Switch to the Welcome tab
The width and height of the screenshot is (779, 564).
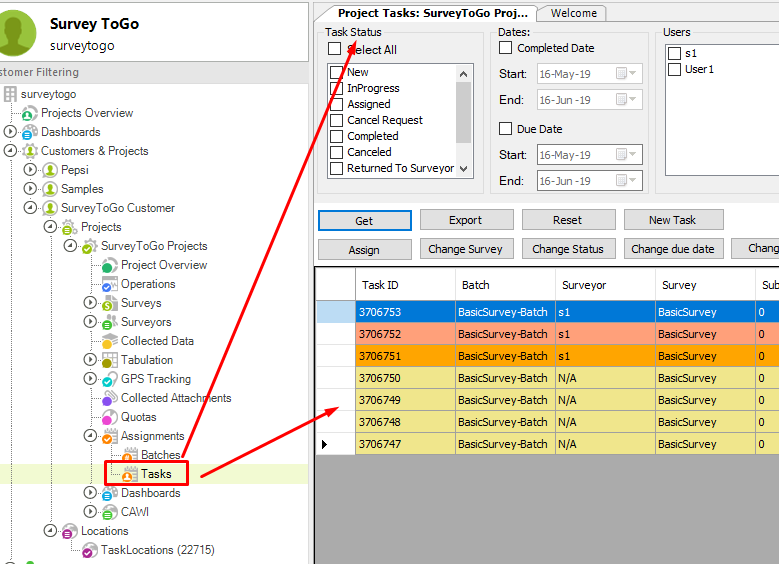(x=573, y=13)
